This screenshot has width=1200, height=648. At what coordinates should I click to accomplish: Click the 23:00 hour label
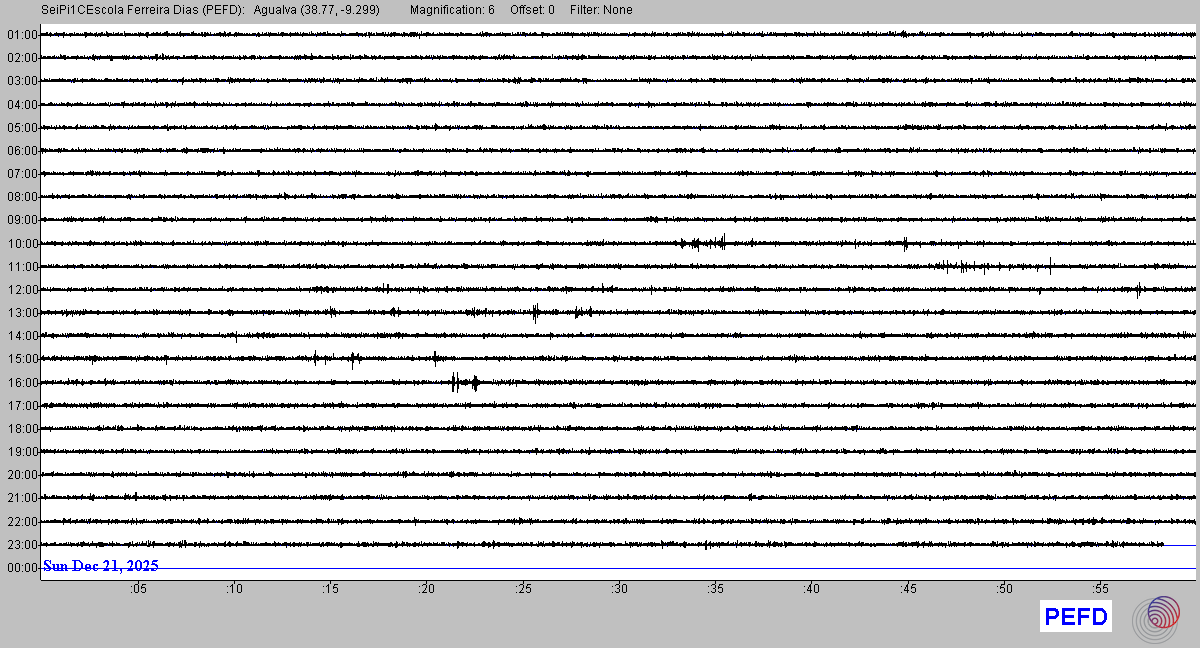[x=22, y=545]
